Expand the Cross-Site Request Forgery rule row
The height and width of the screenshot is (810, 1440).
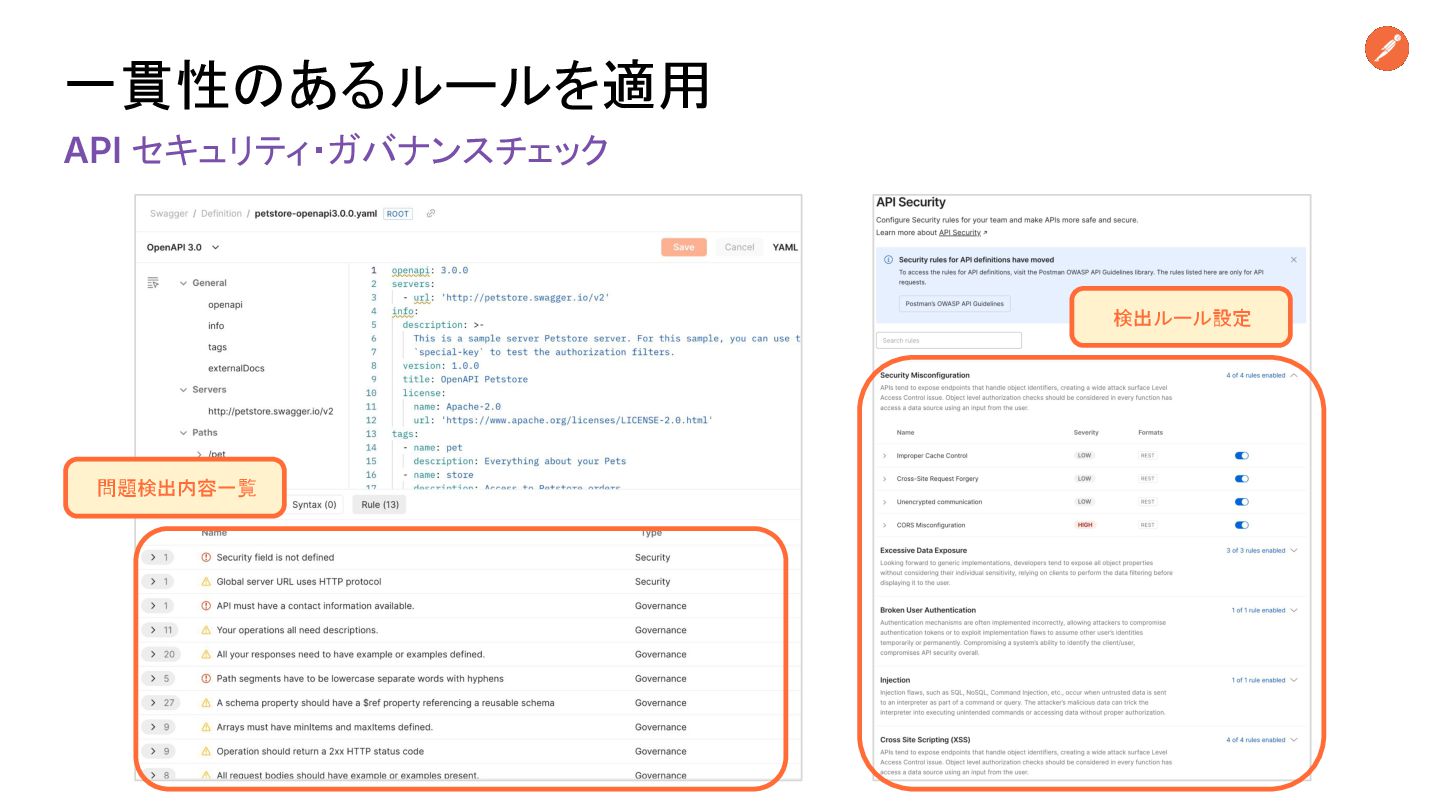[x=885, y=479]
